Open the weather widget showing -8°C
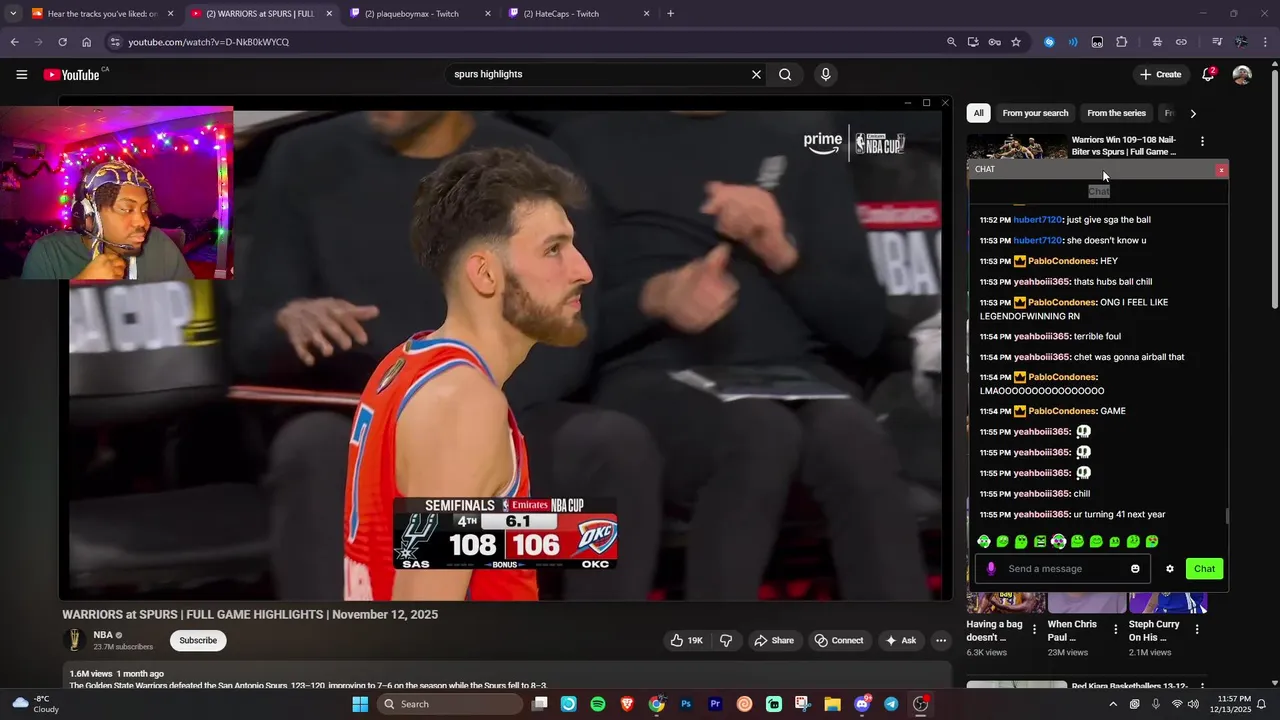Screen dimensions: 1280x720 click(x=36, y=704)
